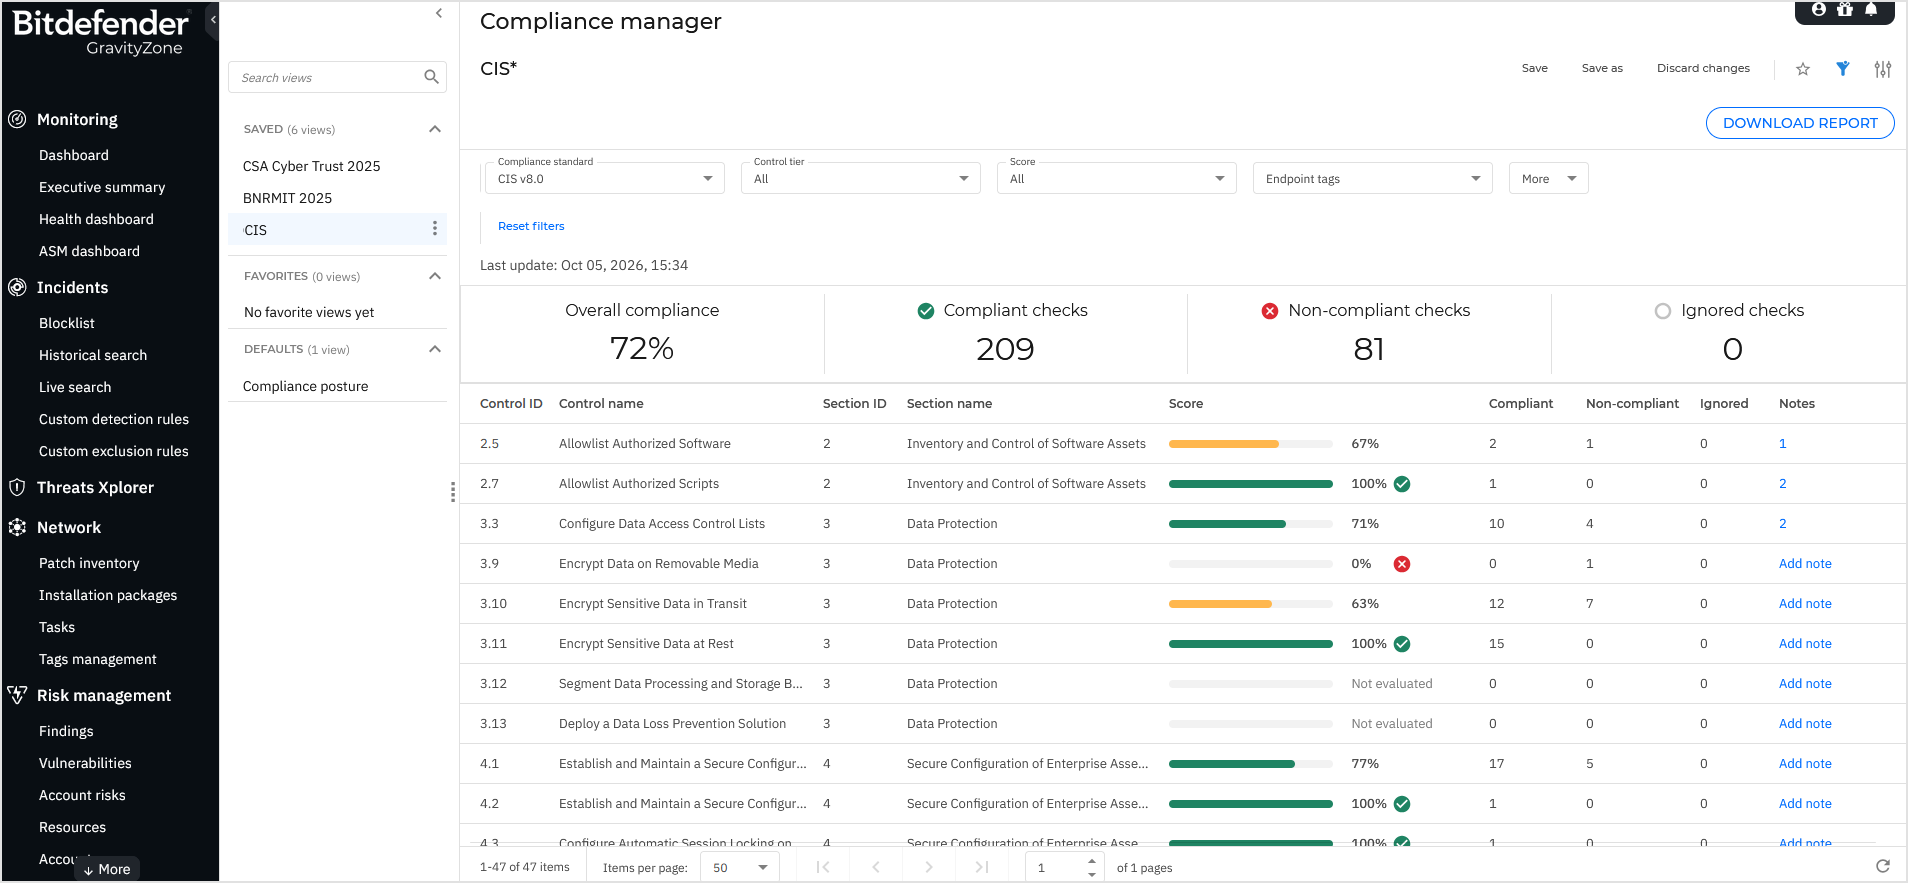This screenshot has width=1908, height=883.
Task: Add note for control 3.9
Action: click(x=1805, y=563)
